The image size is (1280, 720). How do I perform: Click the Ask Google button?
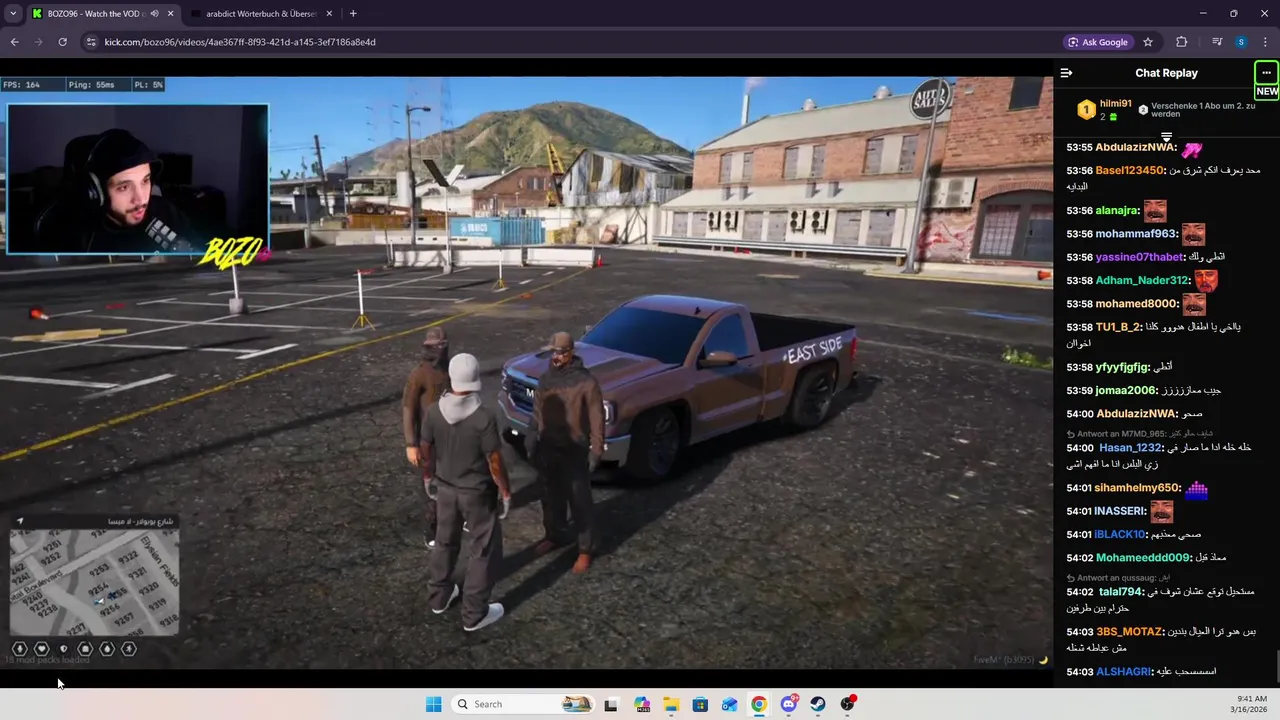click(x=1098, y=42)
